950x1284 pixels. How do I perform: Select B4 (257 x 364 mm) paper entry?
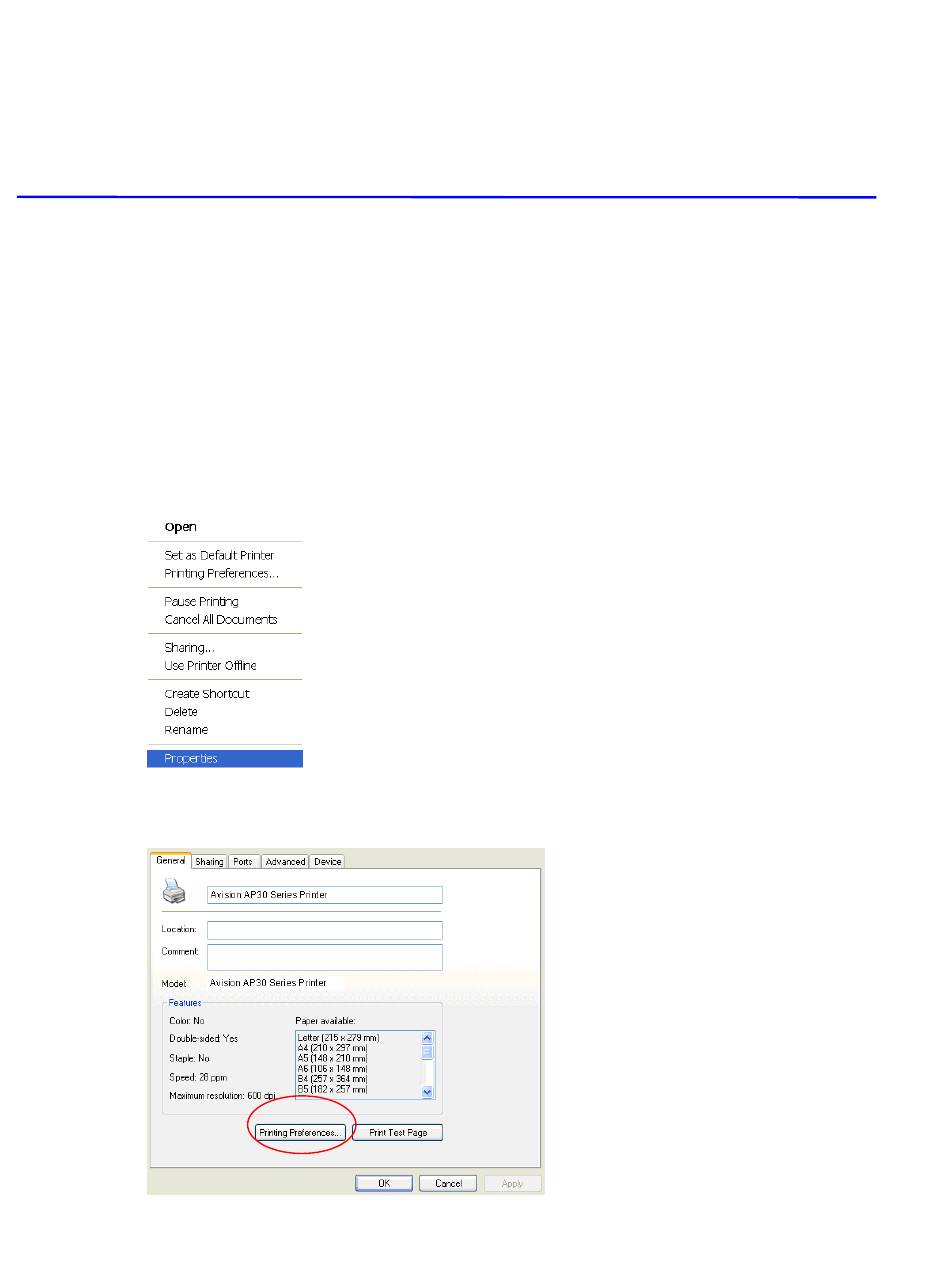point(332,1079)
